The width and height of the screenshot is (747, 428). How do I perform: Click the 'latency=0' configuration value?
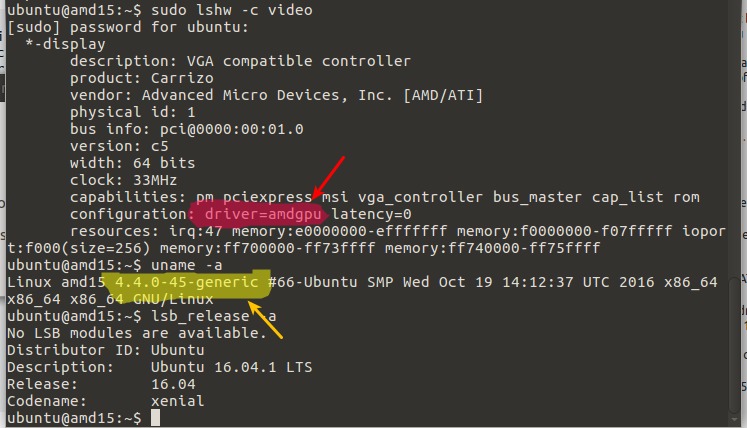tap(371, 214)
